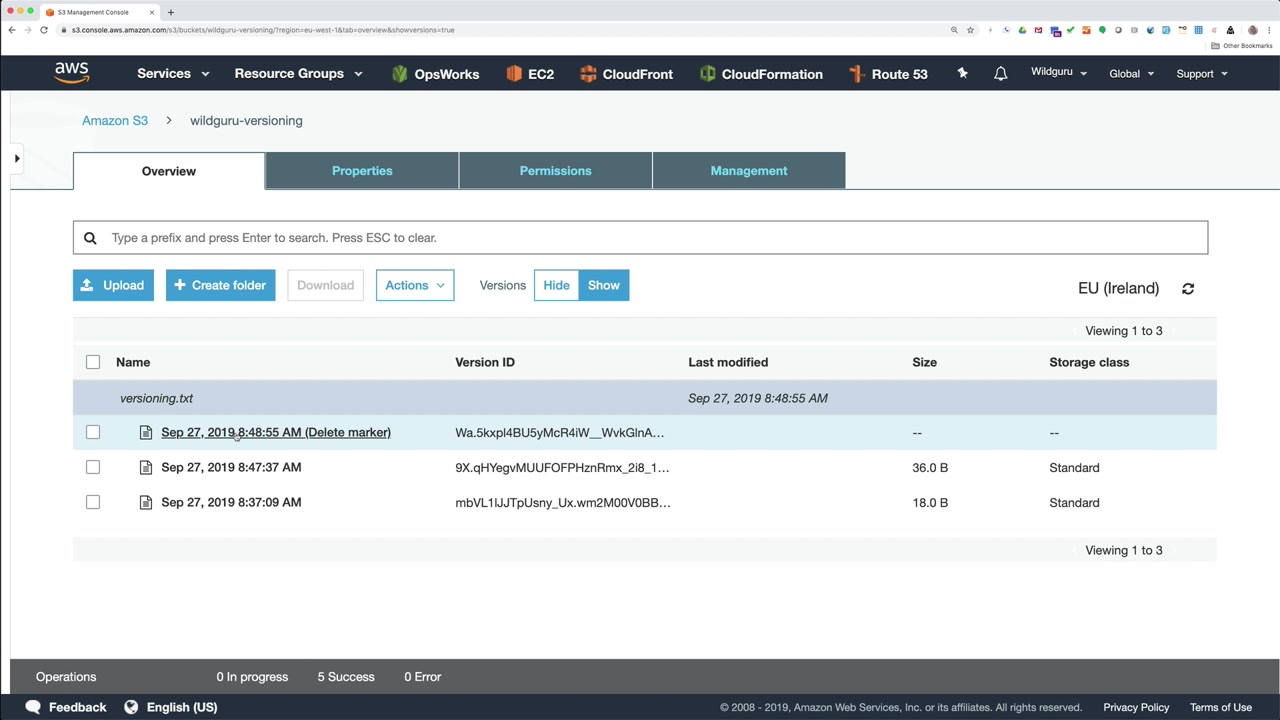Screen dimensions: 1280x720
Task: Open the Sep 27, 2019 8:37:09 AM version
Action: click(x=231, y=502)
